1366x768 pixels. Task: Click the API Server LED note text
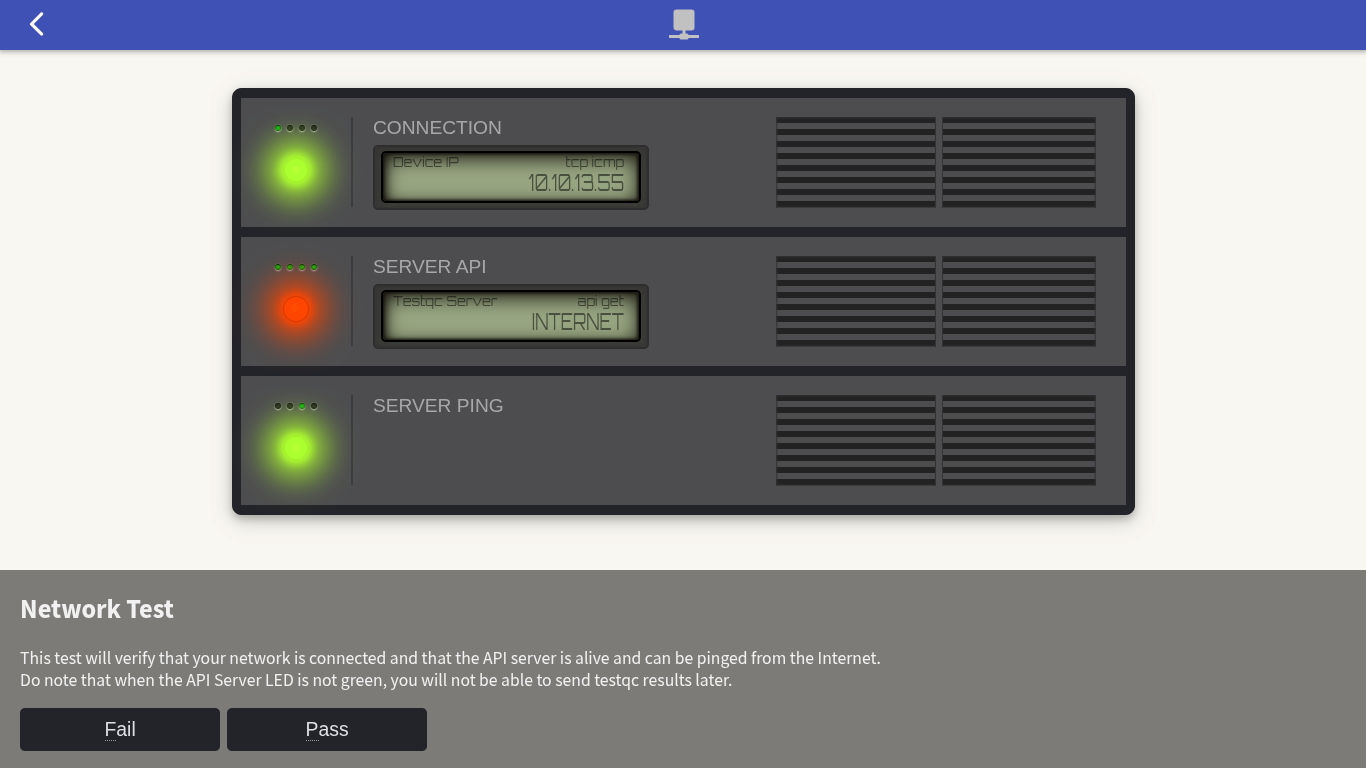pos(376,680)
